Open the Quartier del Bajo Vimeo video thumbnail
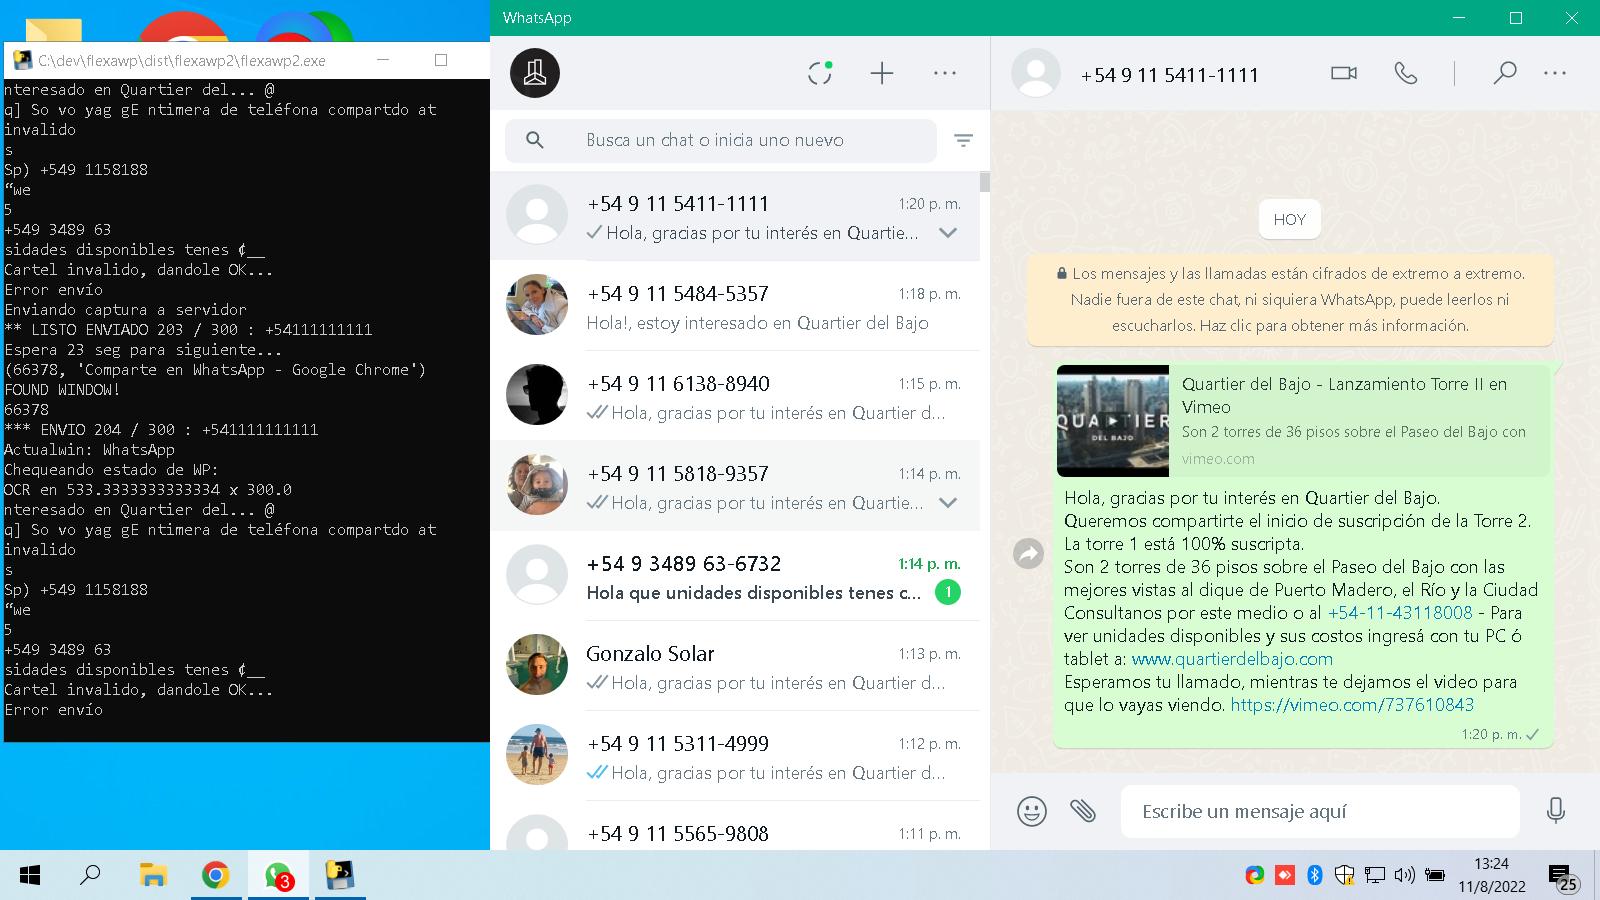This screenshot has width=1600, height=900. (x=1113, y=421)
